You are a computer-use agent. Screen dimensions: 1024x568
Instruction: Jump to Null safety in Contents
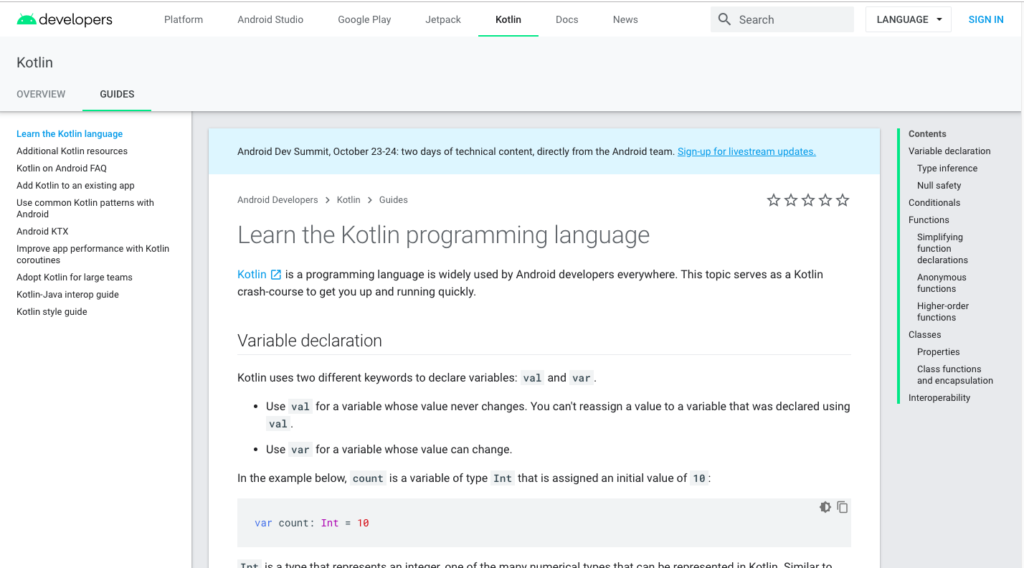point(938,185)
